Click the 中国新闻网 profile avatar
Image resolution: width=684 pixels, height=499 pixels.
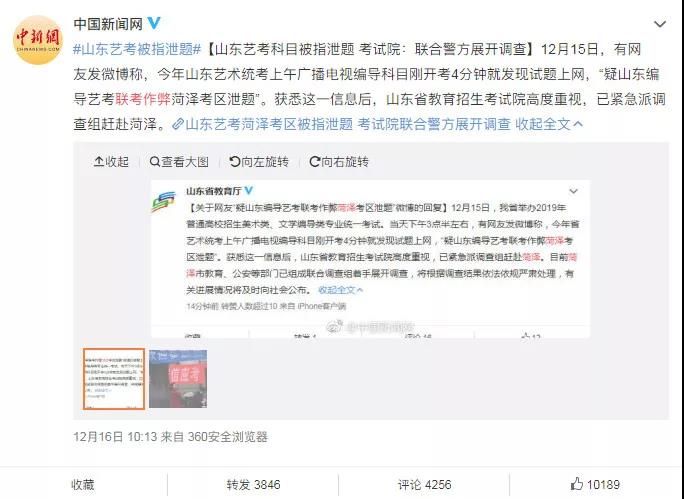[x=38, y=40]
